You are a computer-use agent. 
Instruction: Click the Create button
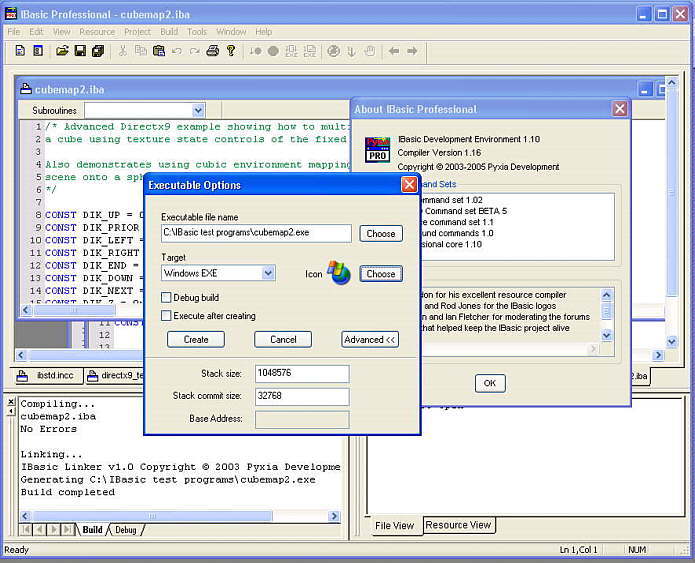196,340
